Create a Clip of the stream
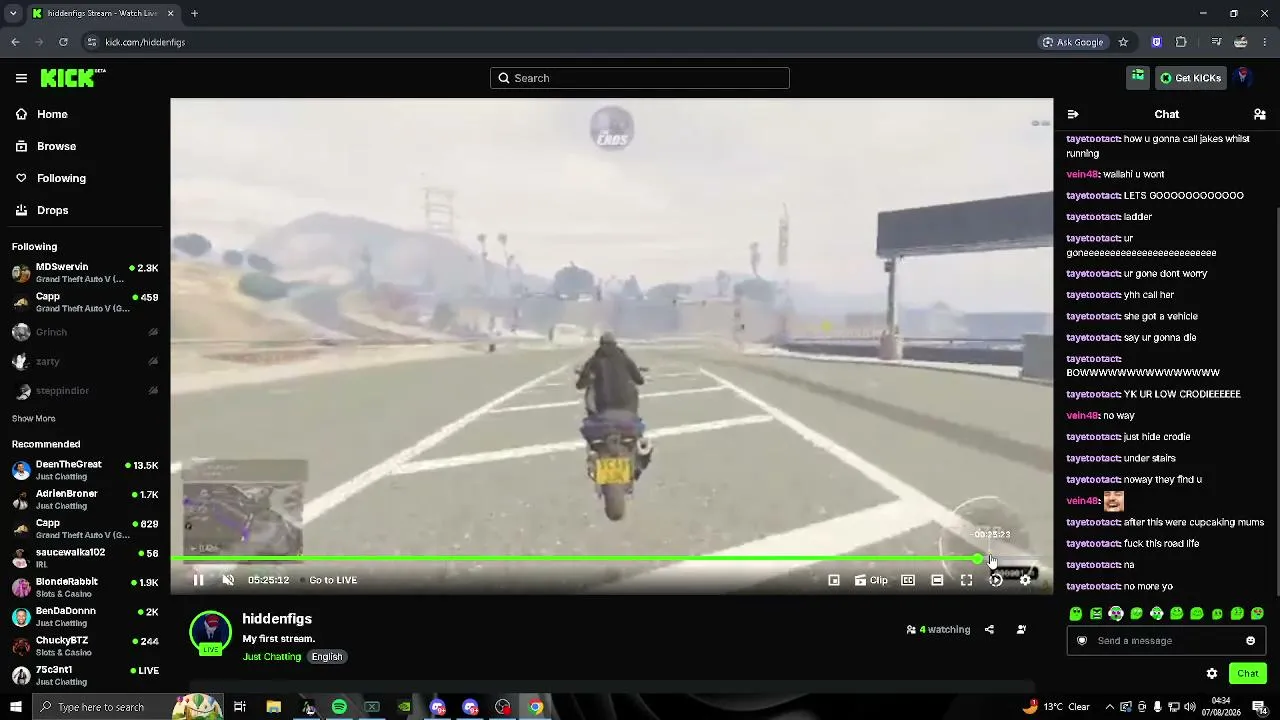1280x720 pixels. [x=871, y=580]
